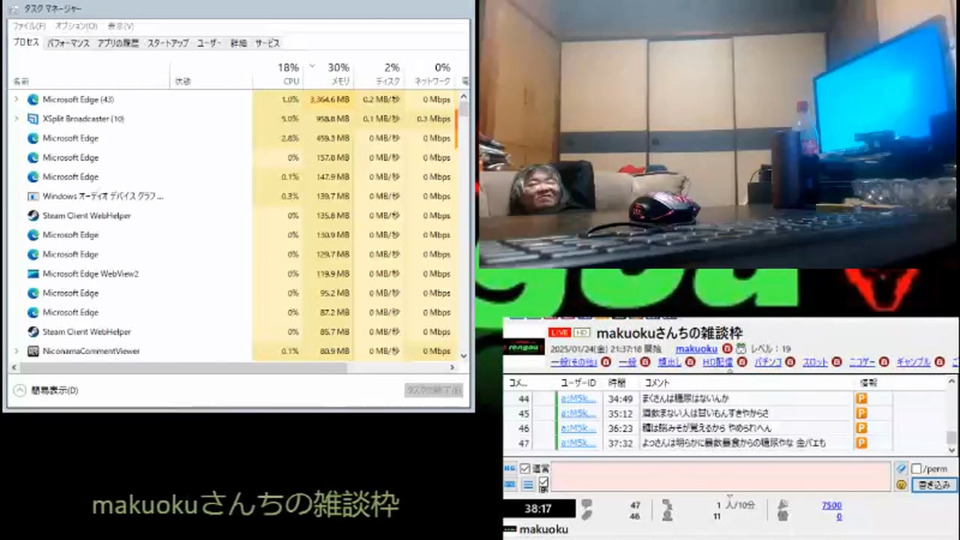
Task: Click the Task Manager title bar icon
Action: pos(14,9)
